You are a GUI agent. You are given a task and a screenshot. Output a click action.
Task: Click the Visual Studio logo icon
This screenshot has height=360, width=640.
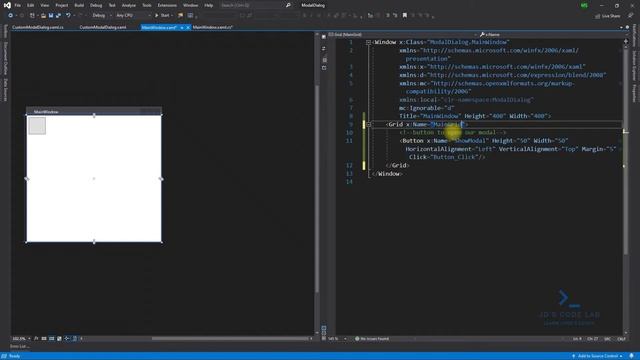tap(7, 5)
